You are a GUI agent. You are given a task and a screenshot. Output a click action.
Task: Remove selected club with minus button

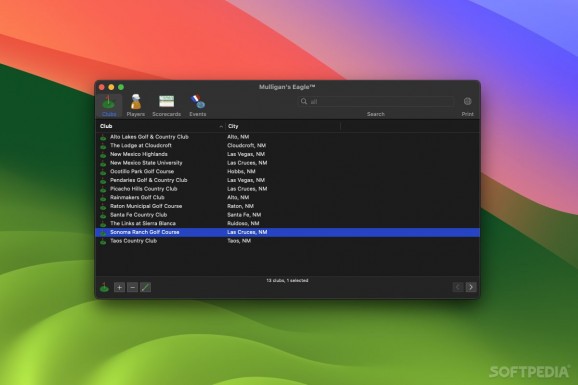132,287
